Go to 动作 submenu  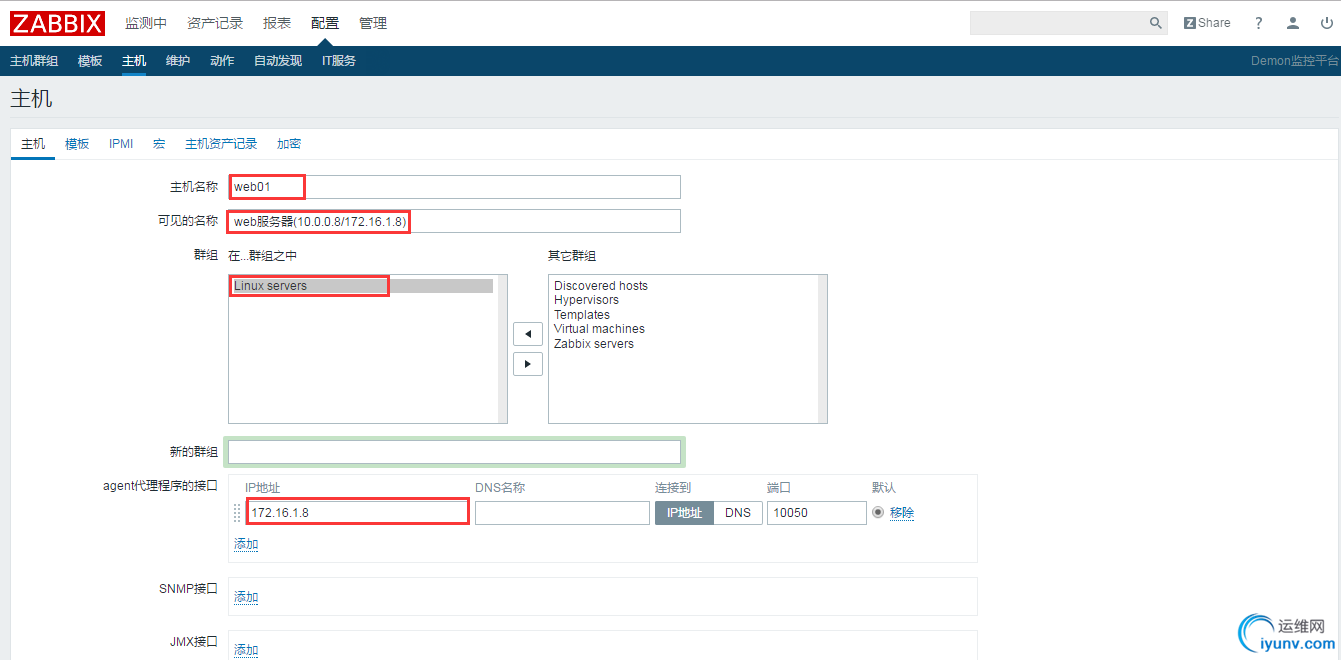tap(222, 61)
